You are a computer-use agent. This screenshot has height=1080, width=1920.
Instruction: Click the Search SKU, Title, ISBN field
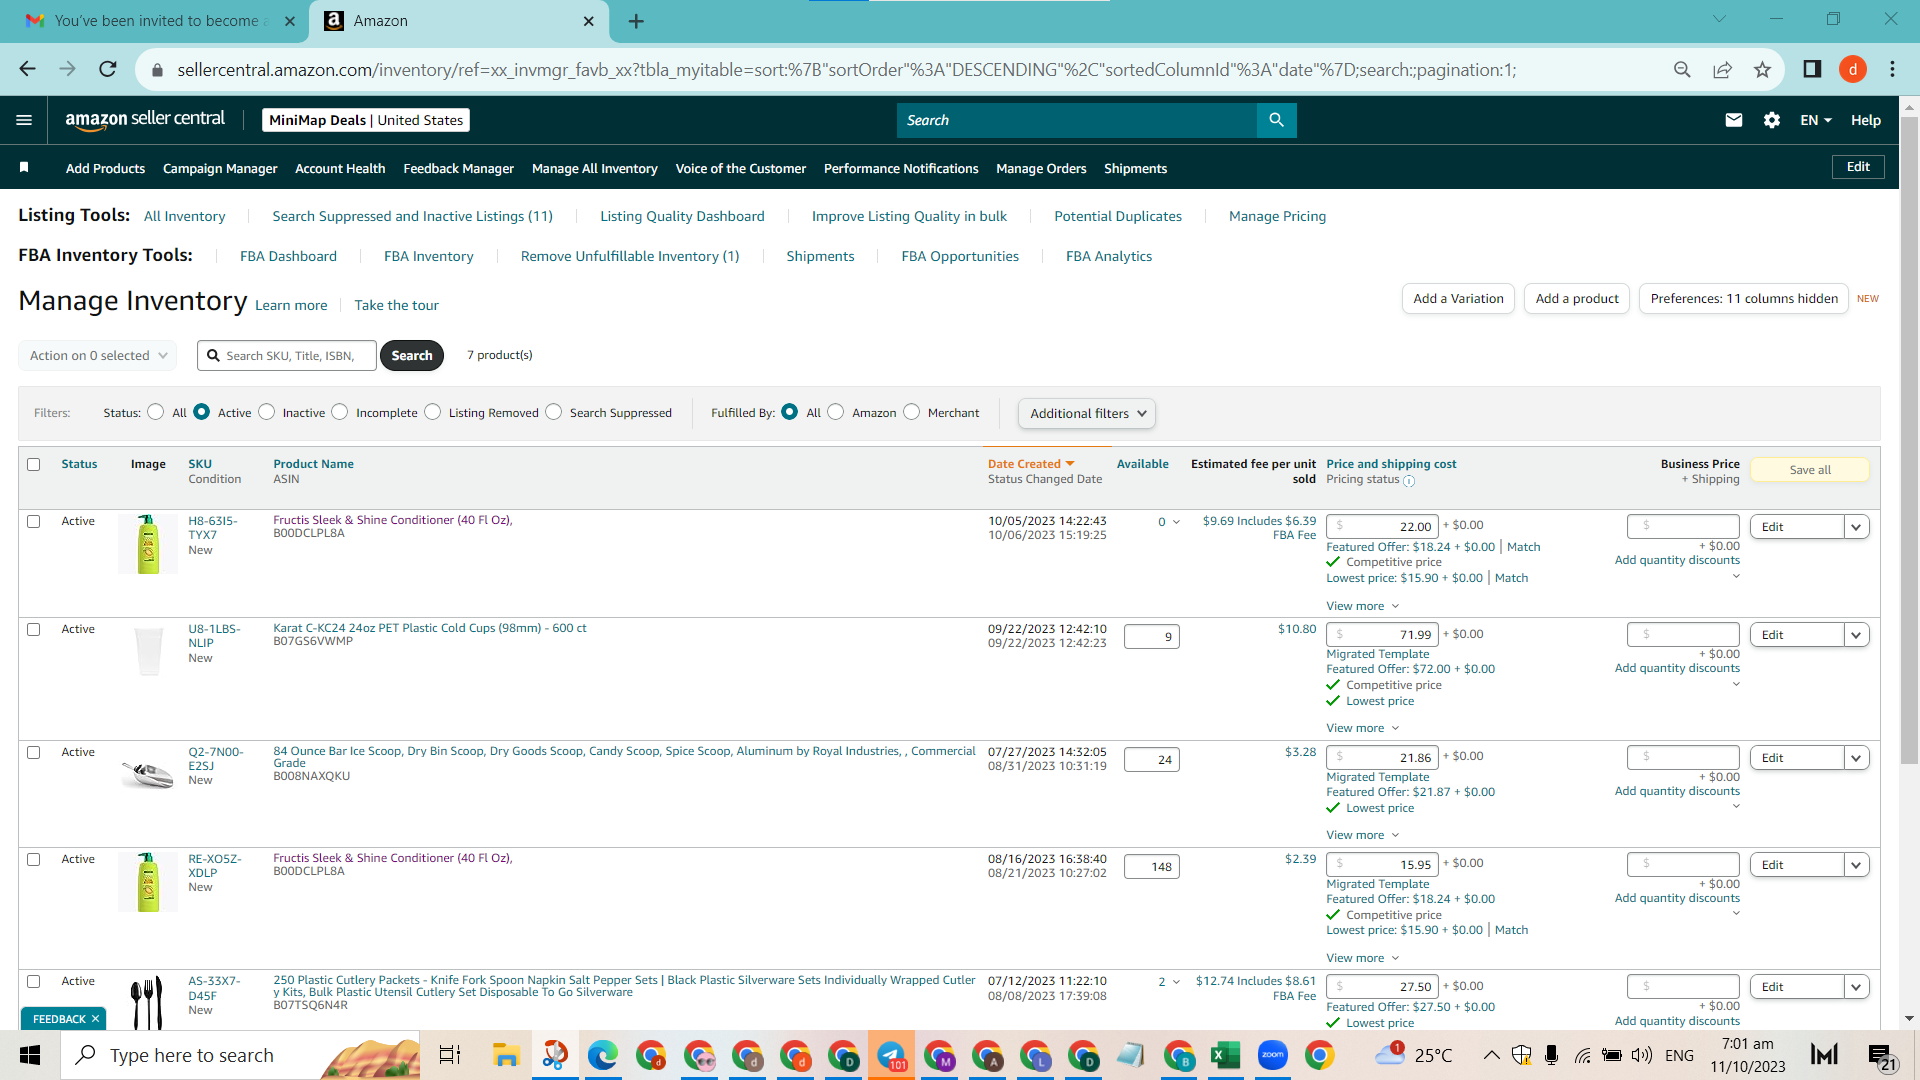[x=287, y=355]
